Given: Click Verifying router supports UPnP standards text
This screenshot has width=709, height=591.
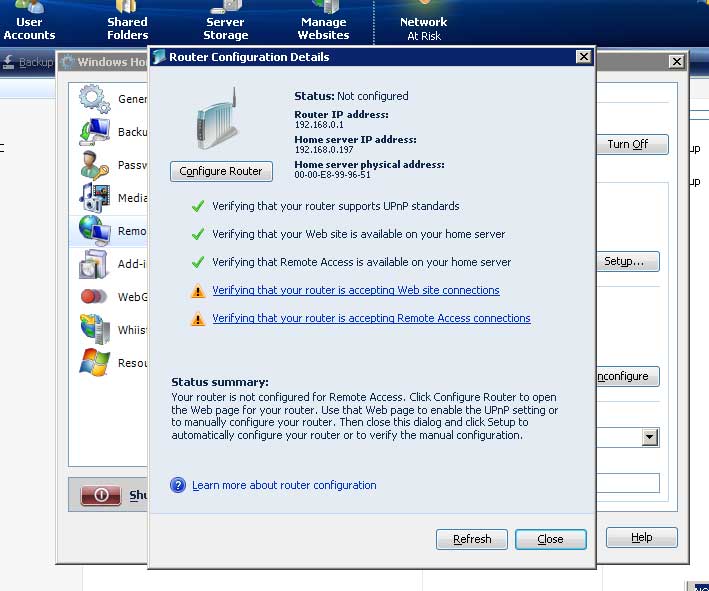Looking at the screenshot, I should click(336, 206).
